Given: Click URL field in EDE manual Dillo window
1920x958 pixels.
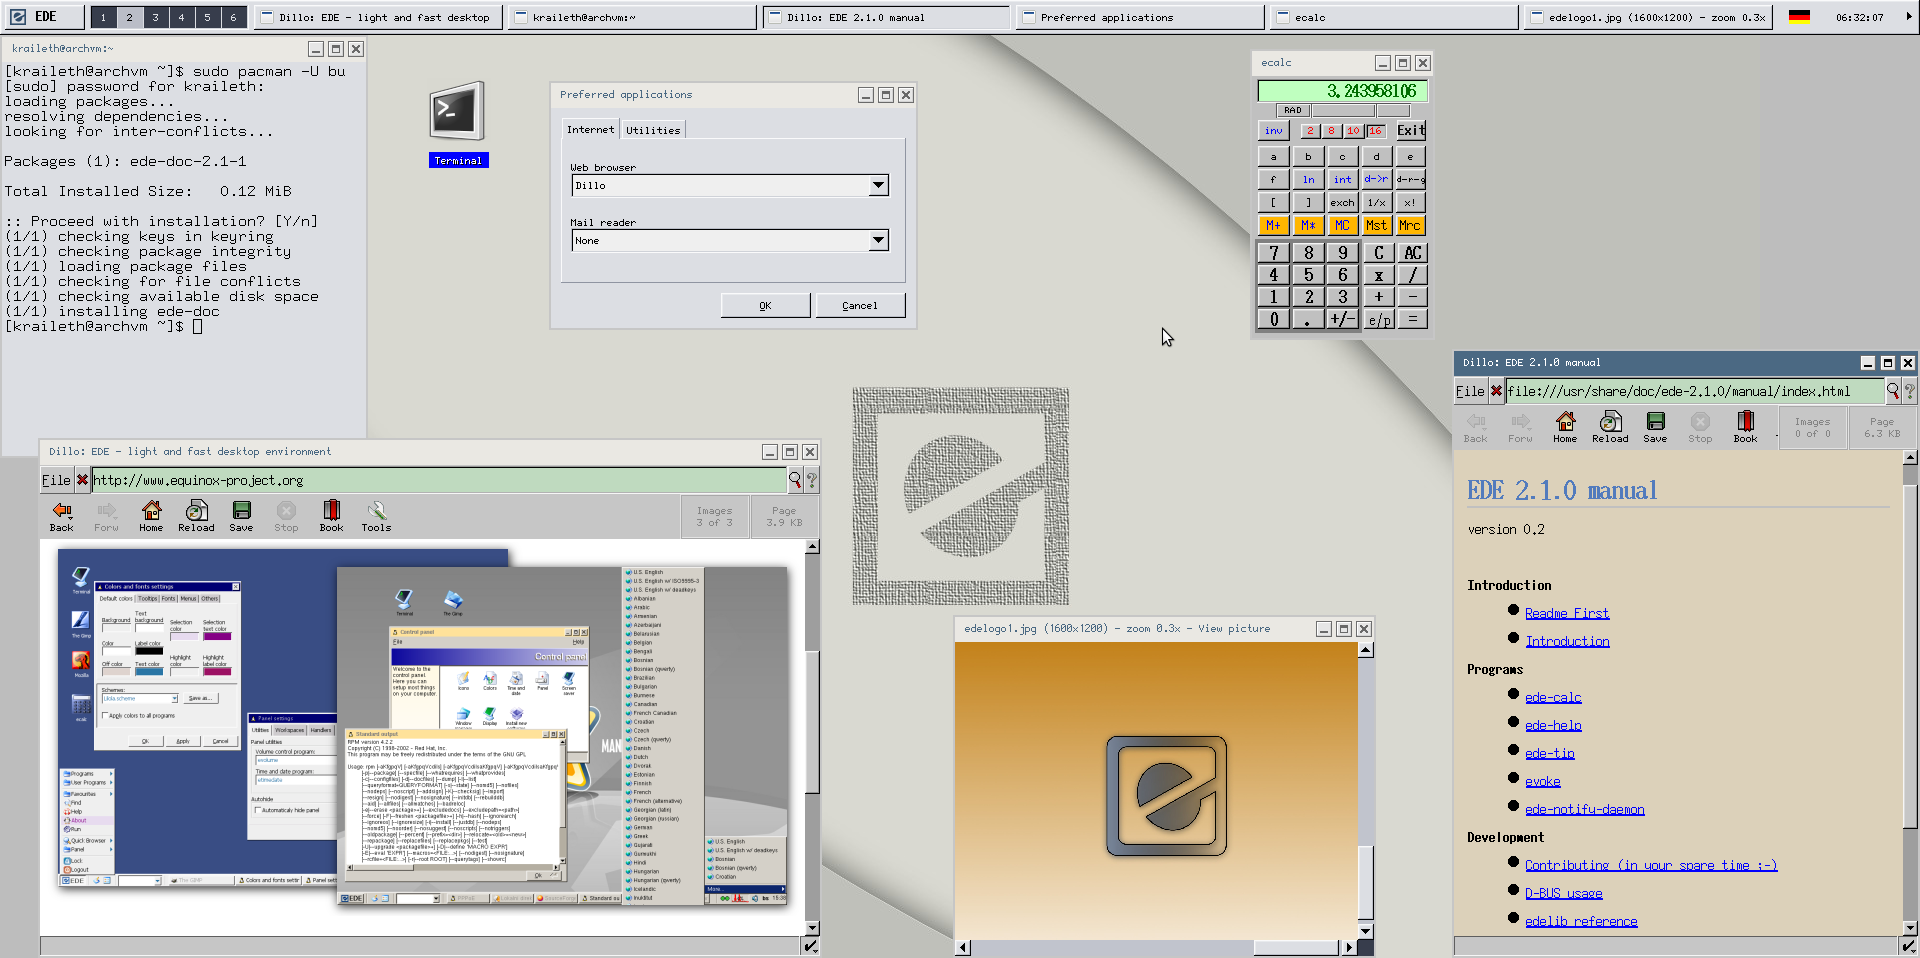Looking at the screenshot, I should 1694,391.
